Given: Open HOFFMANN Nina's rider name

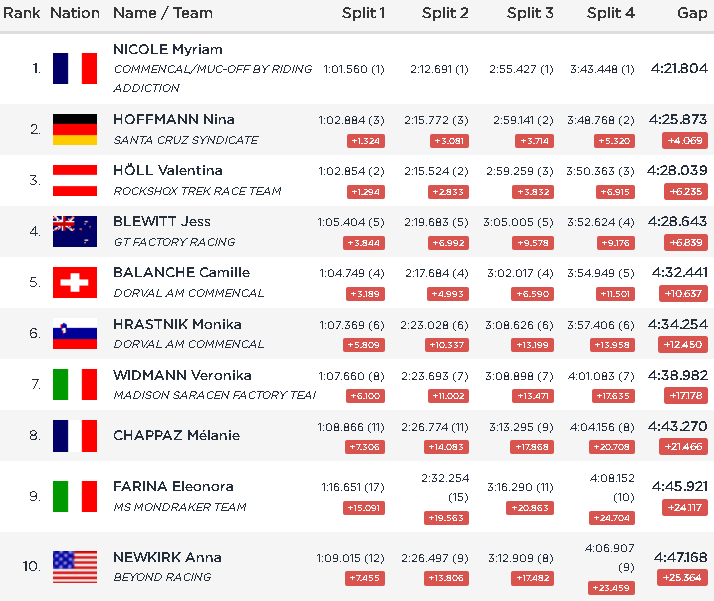Looking at the screenshot, I should coord(174,119).
